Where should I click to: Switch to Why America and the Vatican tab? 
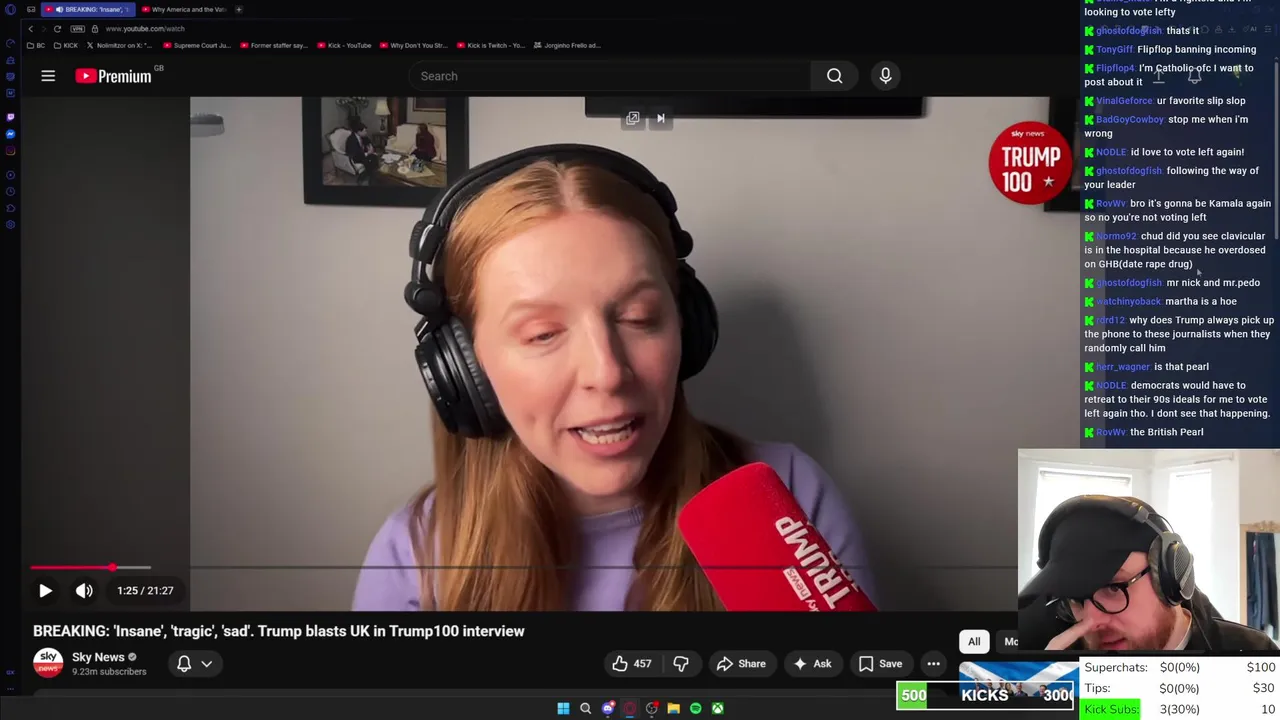(x=186, y=10)
